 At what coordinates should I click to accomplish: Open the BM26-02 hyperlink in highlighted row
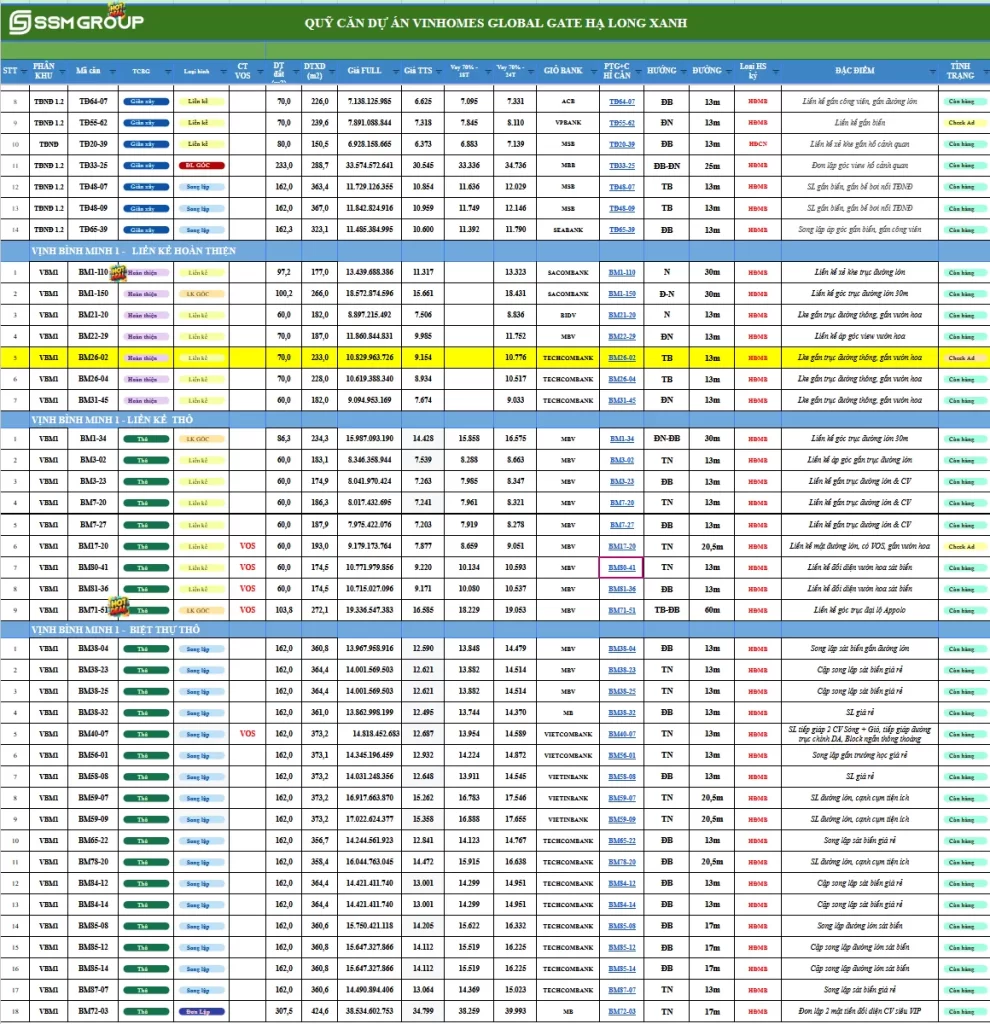(x=622, y=358)
